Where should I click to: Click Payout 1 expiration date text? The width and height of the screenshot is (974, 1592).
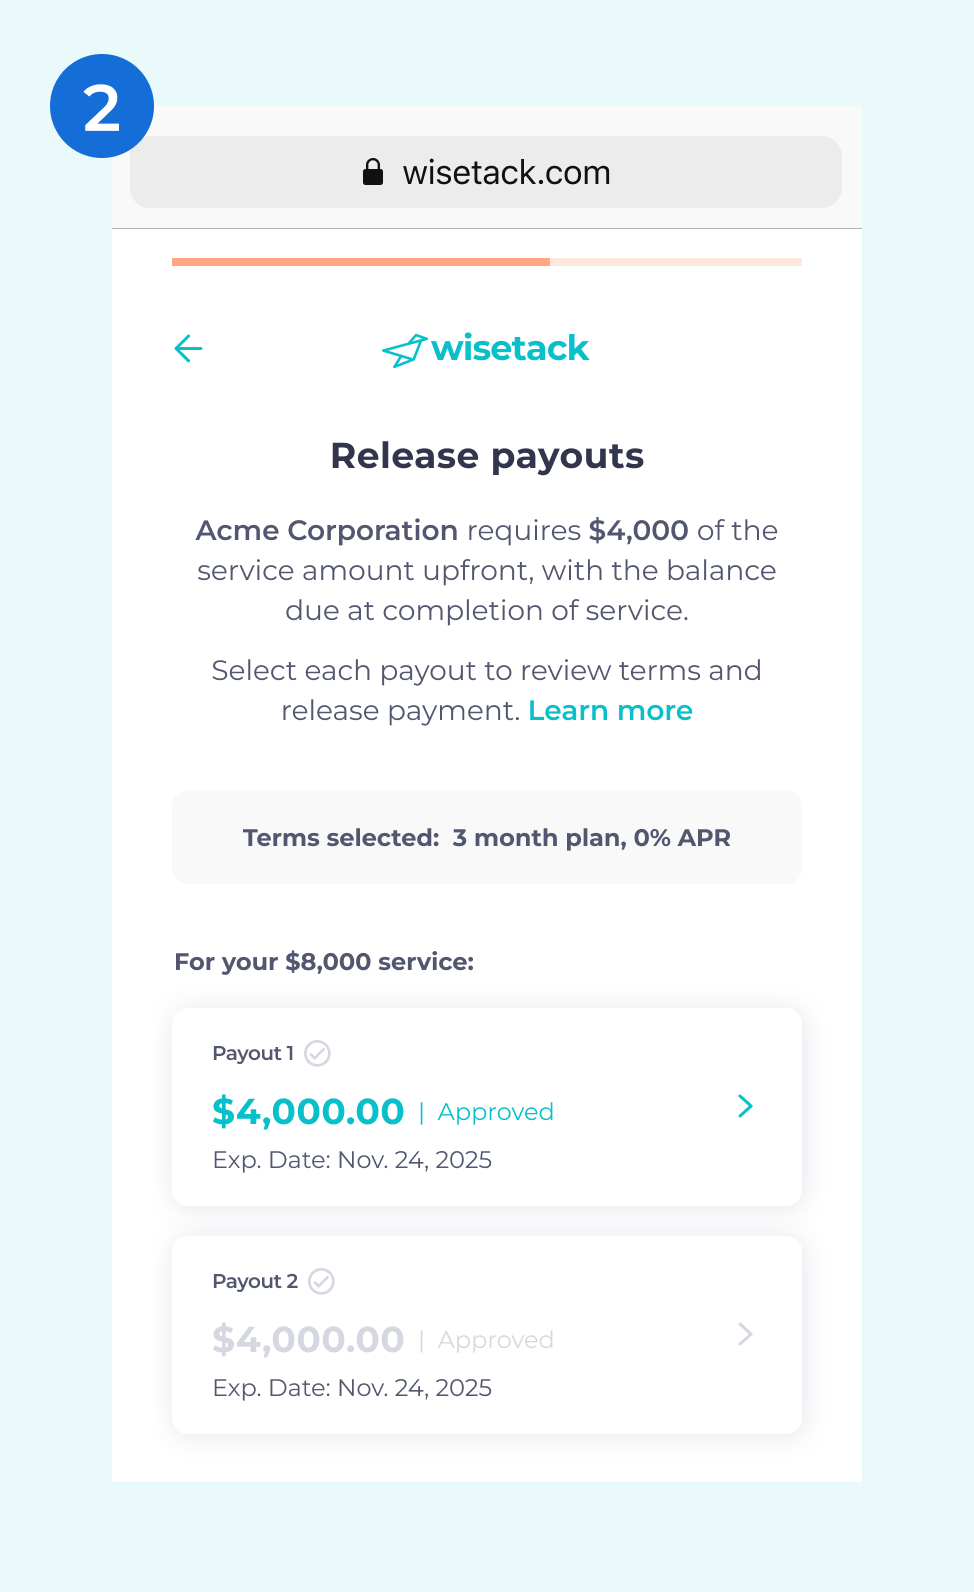pos(352,1160)
